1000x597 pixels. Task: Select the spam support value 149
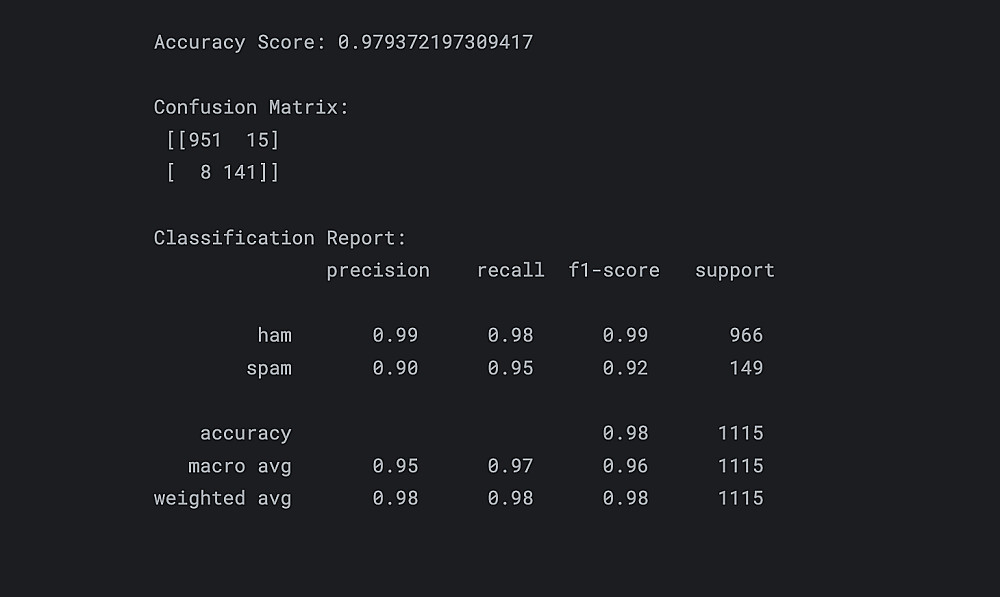746,368
